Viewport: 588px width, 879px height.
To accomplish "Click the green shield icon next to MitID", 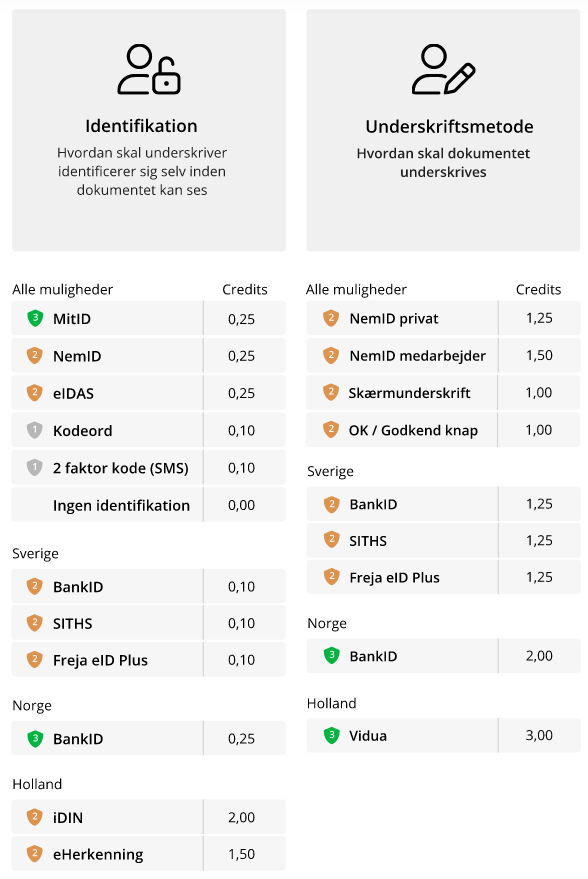I will [x=35, y=318].
